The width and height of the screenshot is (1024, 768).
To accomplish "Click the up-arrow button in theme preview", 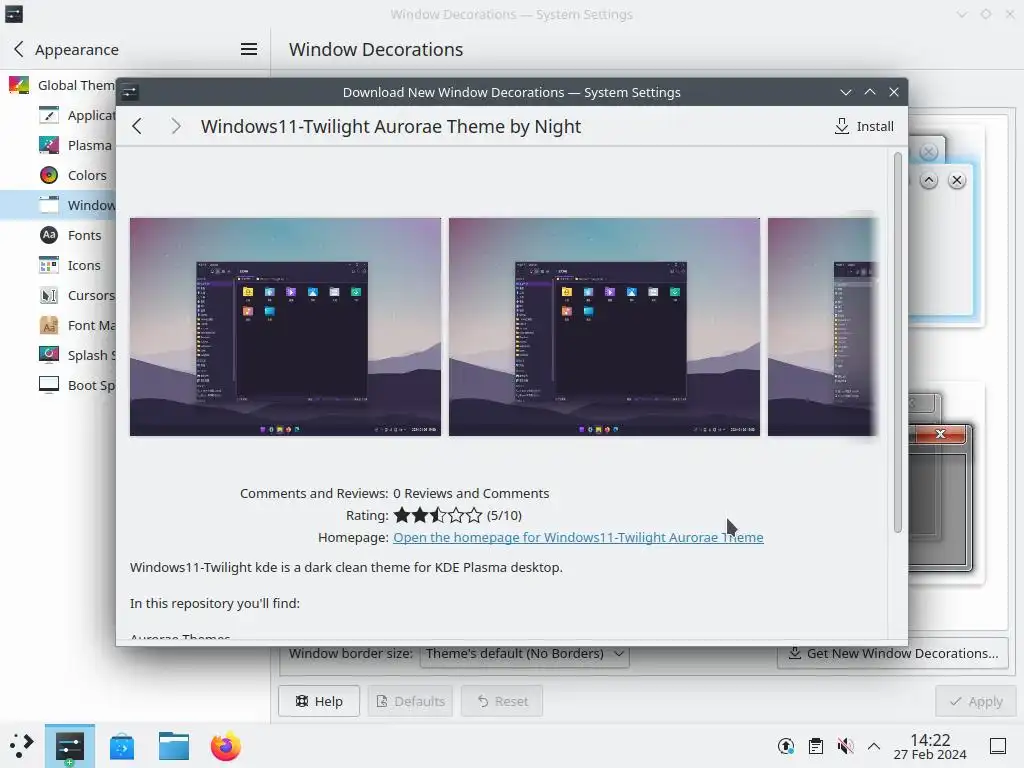I will tap(929, 180).
